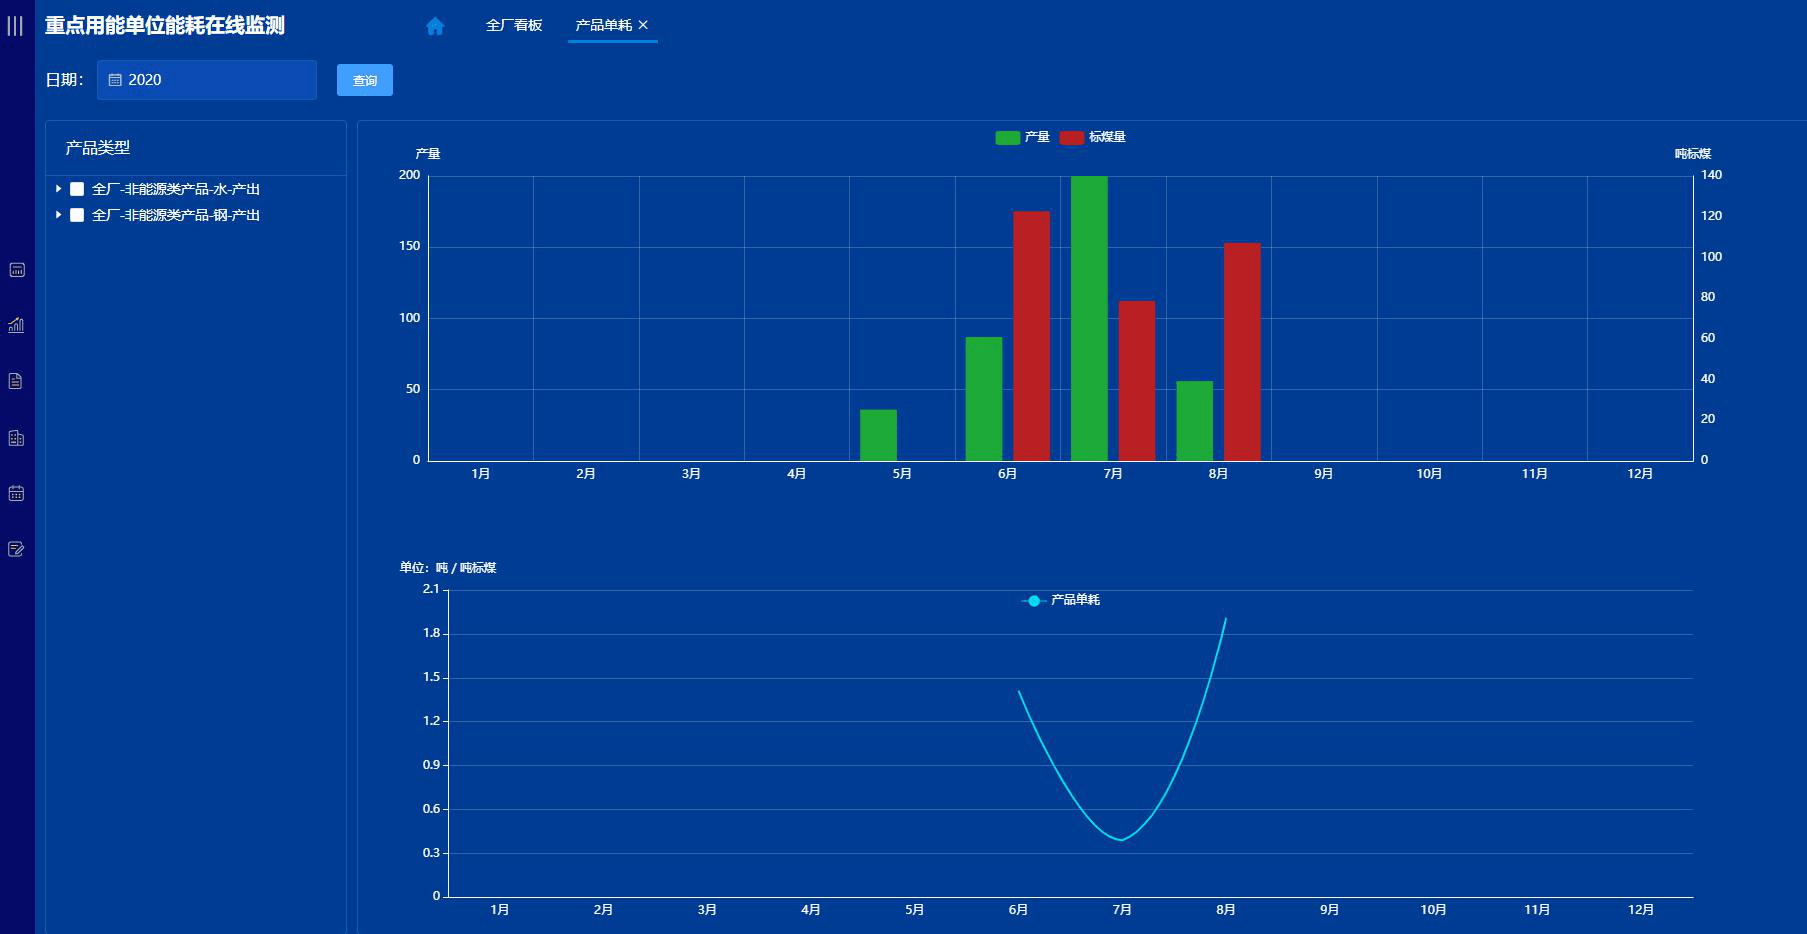This screenshot has width=1807, height=934.
Task: Switch to the 全厂看板 tab
Action: (x=514, y=25)
